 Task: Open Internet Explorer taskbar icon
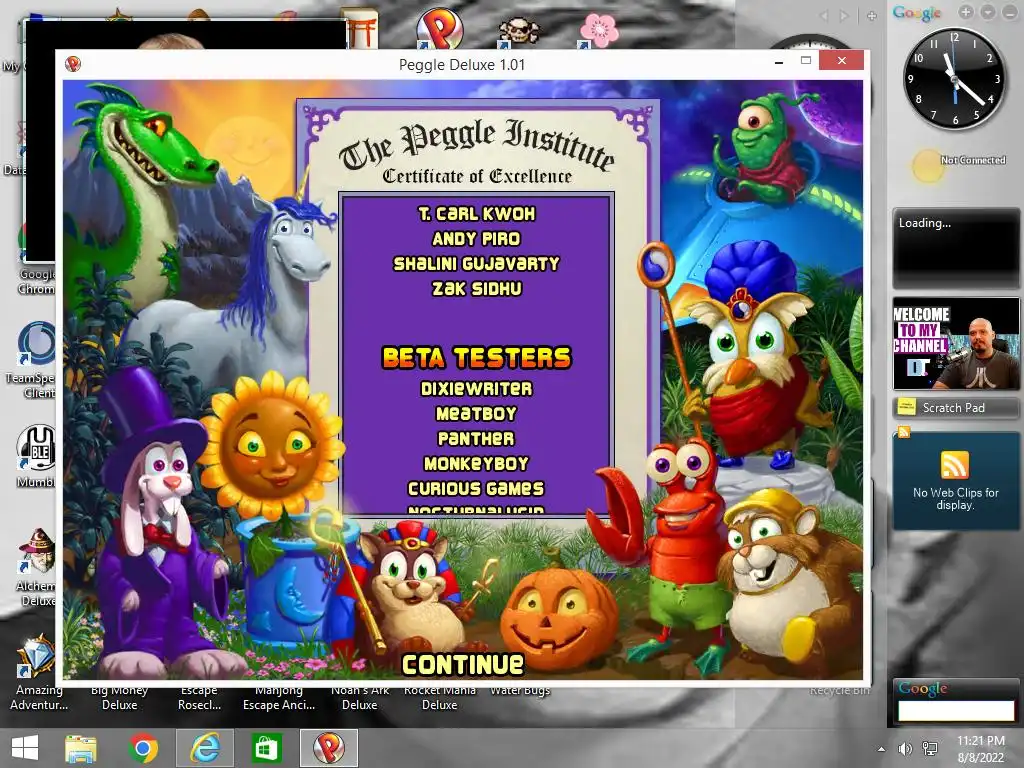(x=205, y=748)
